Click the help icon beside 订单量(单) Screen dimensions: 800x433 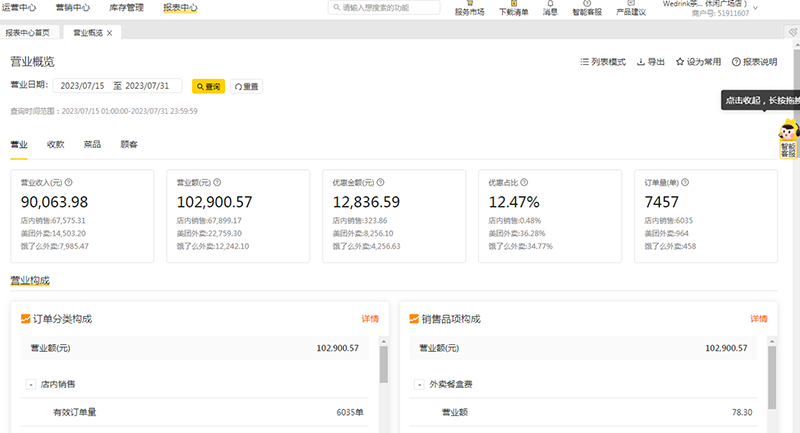pyautogui.click(x=685, y=182)
